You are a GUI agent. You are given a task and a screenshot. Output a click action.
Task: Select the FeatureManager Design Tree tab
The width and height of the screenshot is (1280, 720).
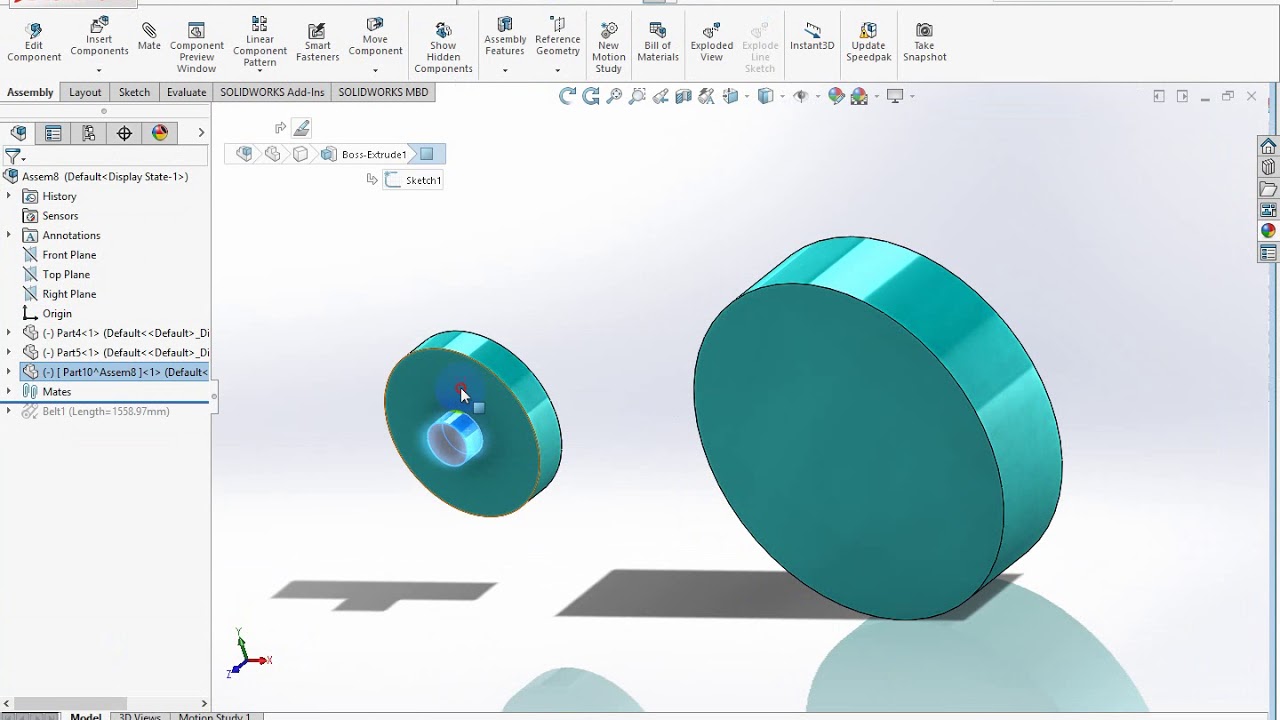18,133
